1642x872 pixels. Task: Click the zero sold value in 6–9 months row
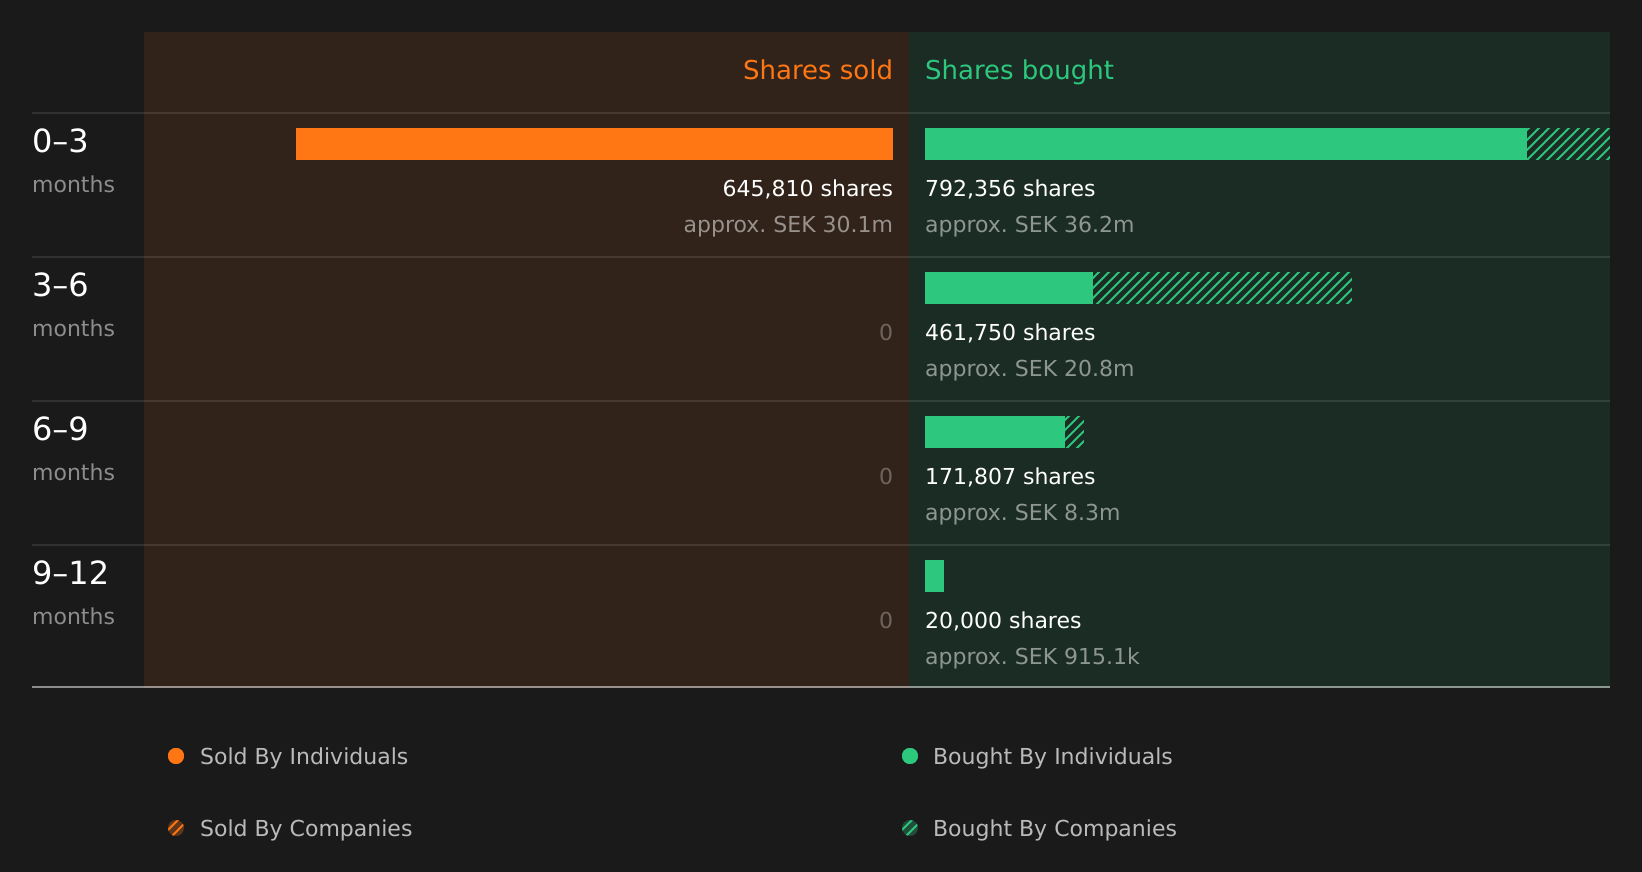(886, 477)
